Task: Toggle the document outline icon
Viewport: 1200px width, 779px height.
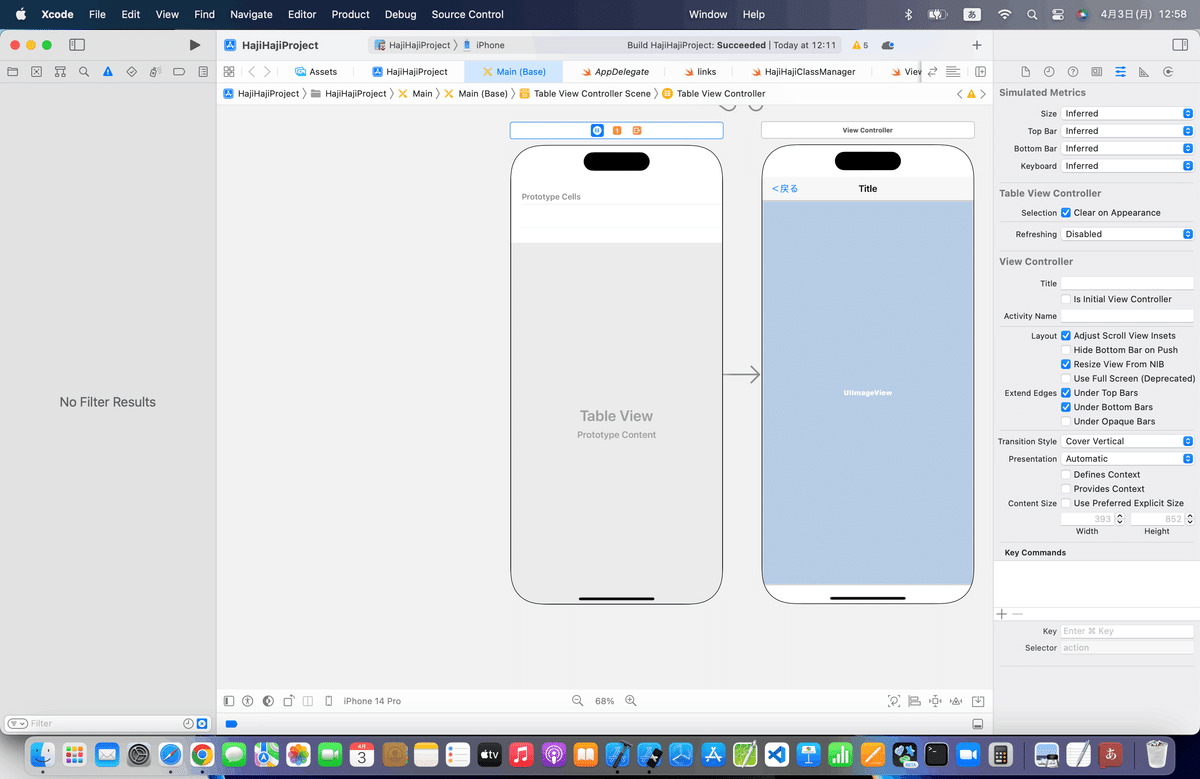Action: pos(229,701)
